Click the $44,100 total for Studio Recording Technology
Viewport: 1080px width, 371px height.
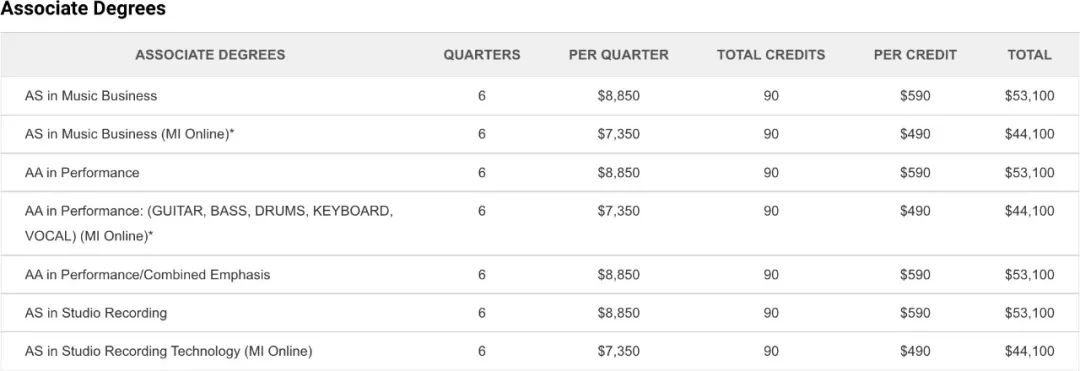click(x=1030, y=352)
